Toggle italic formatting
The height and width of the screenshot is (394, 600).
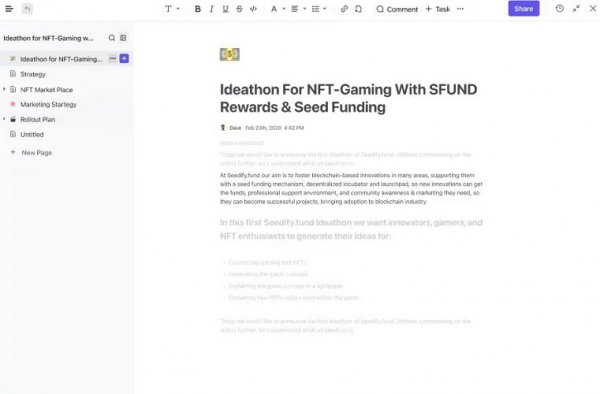click(211, 9)
